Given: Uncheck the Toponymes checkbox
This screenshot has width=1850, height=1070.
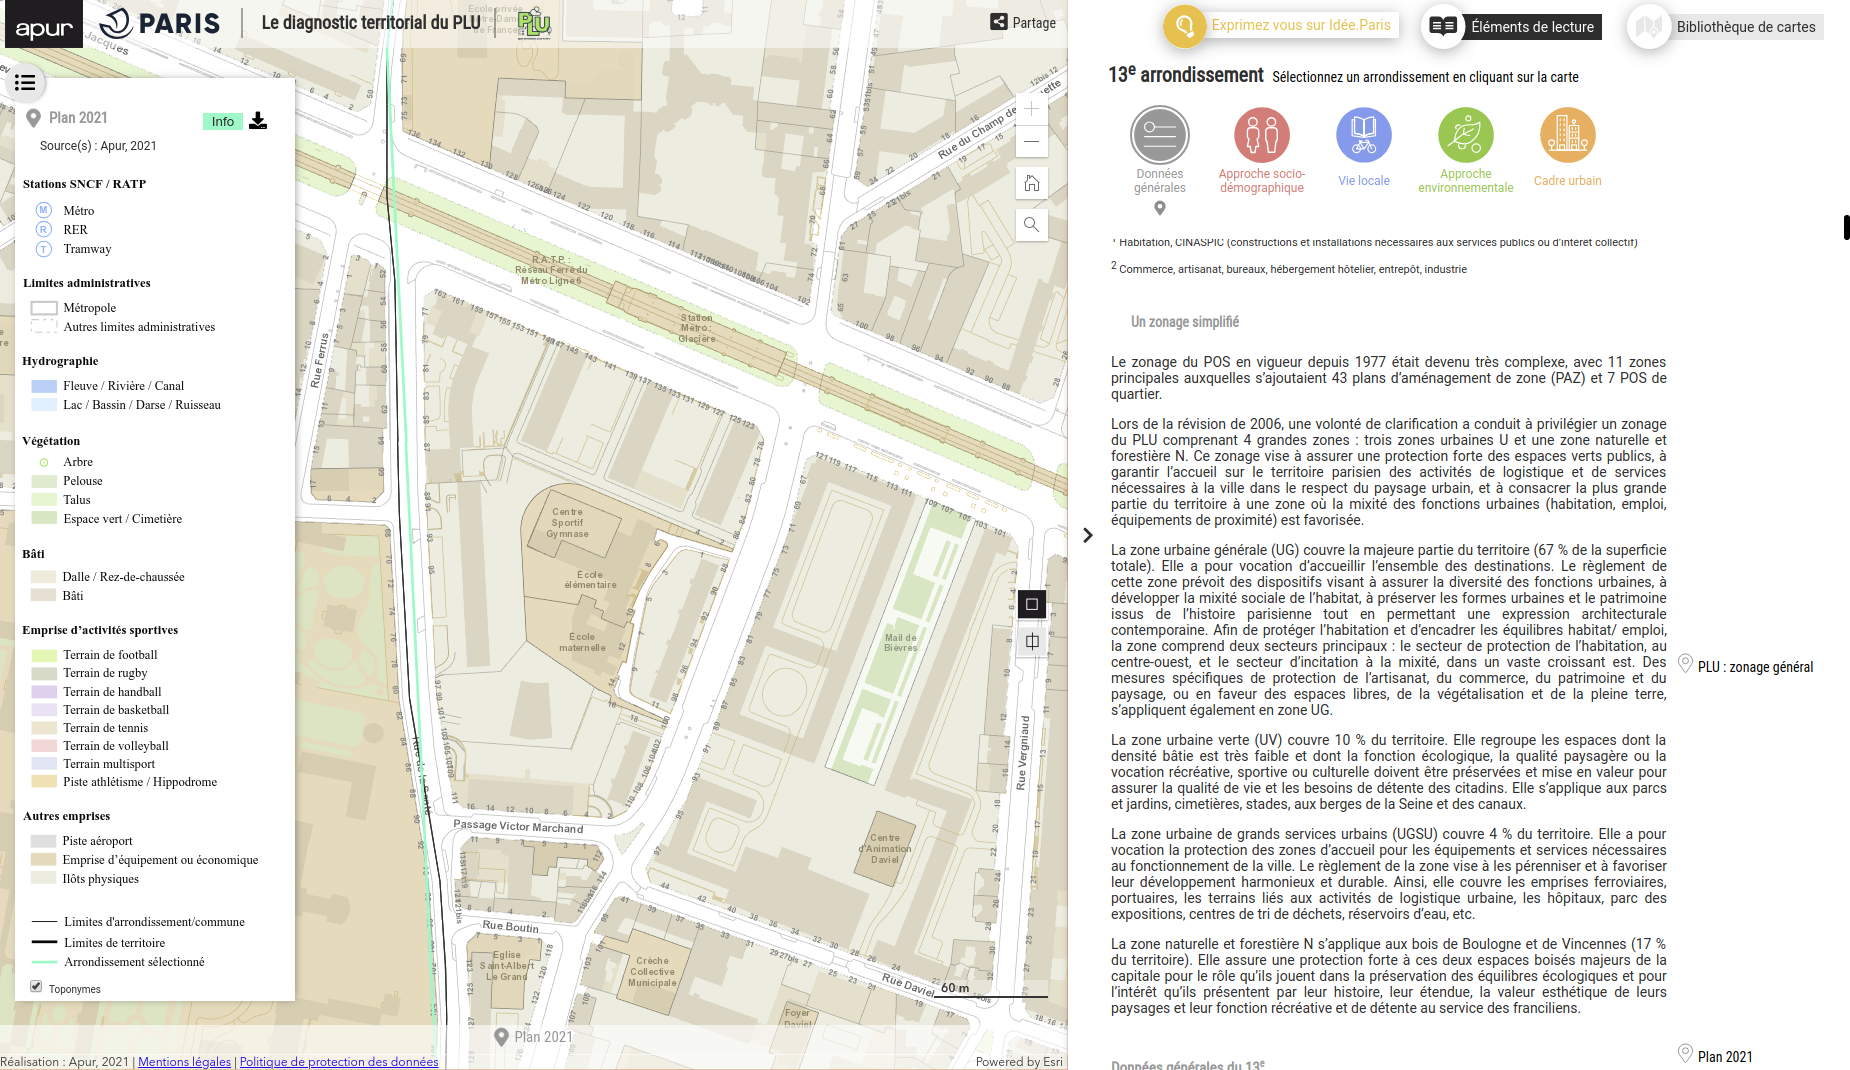Looking at the screenshot, I should click(x=36, y=987).
